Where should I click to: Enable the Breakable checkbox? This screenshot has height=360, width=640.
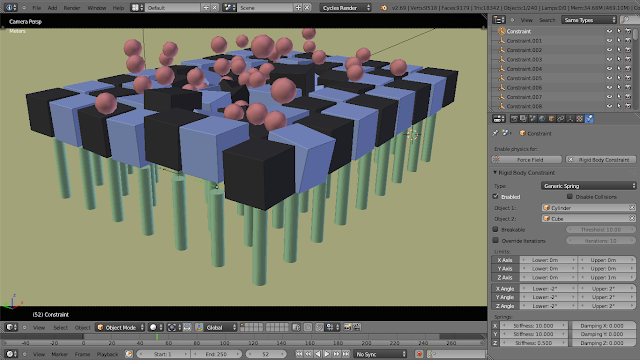coord(496,230)
